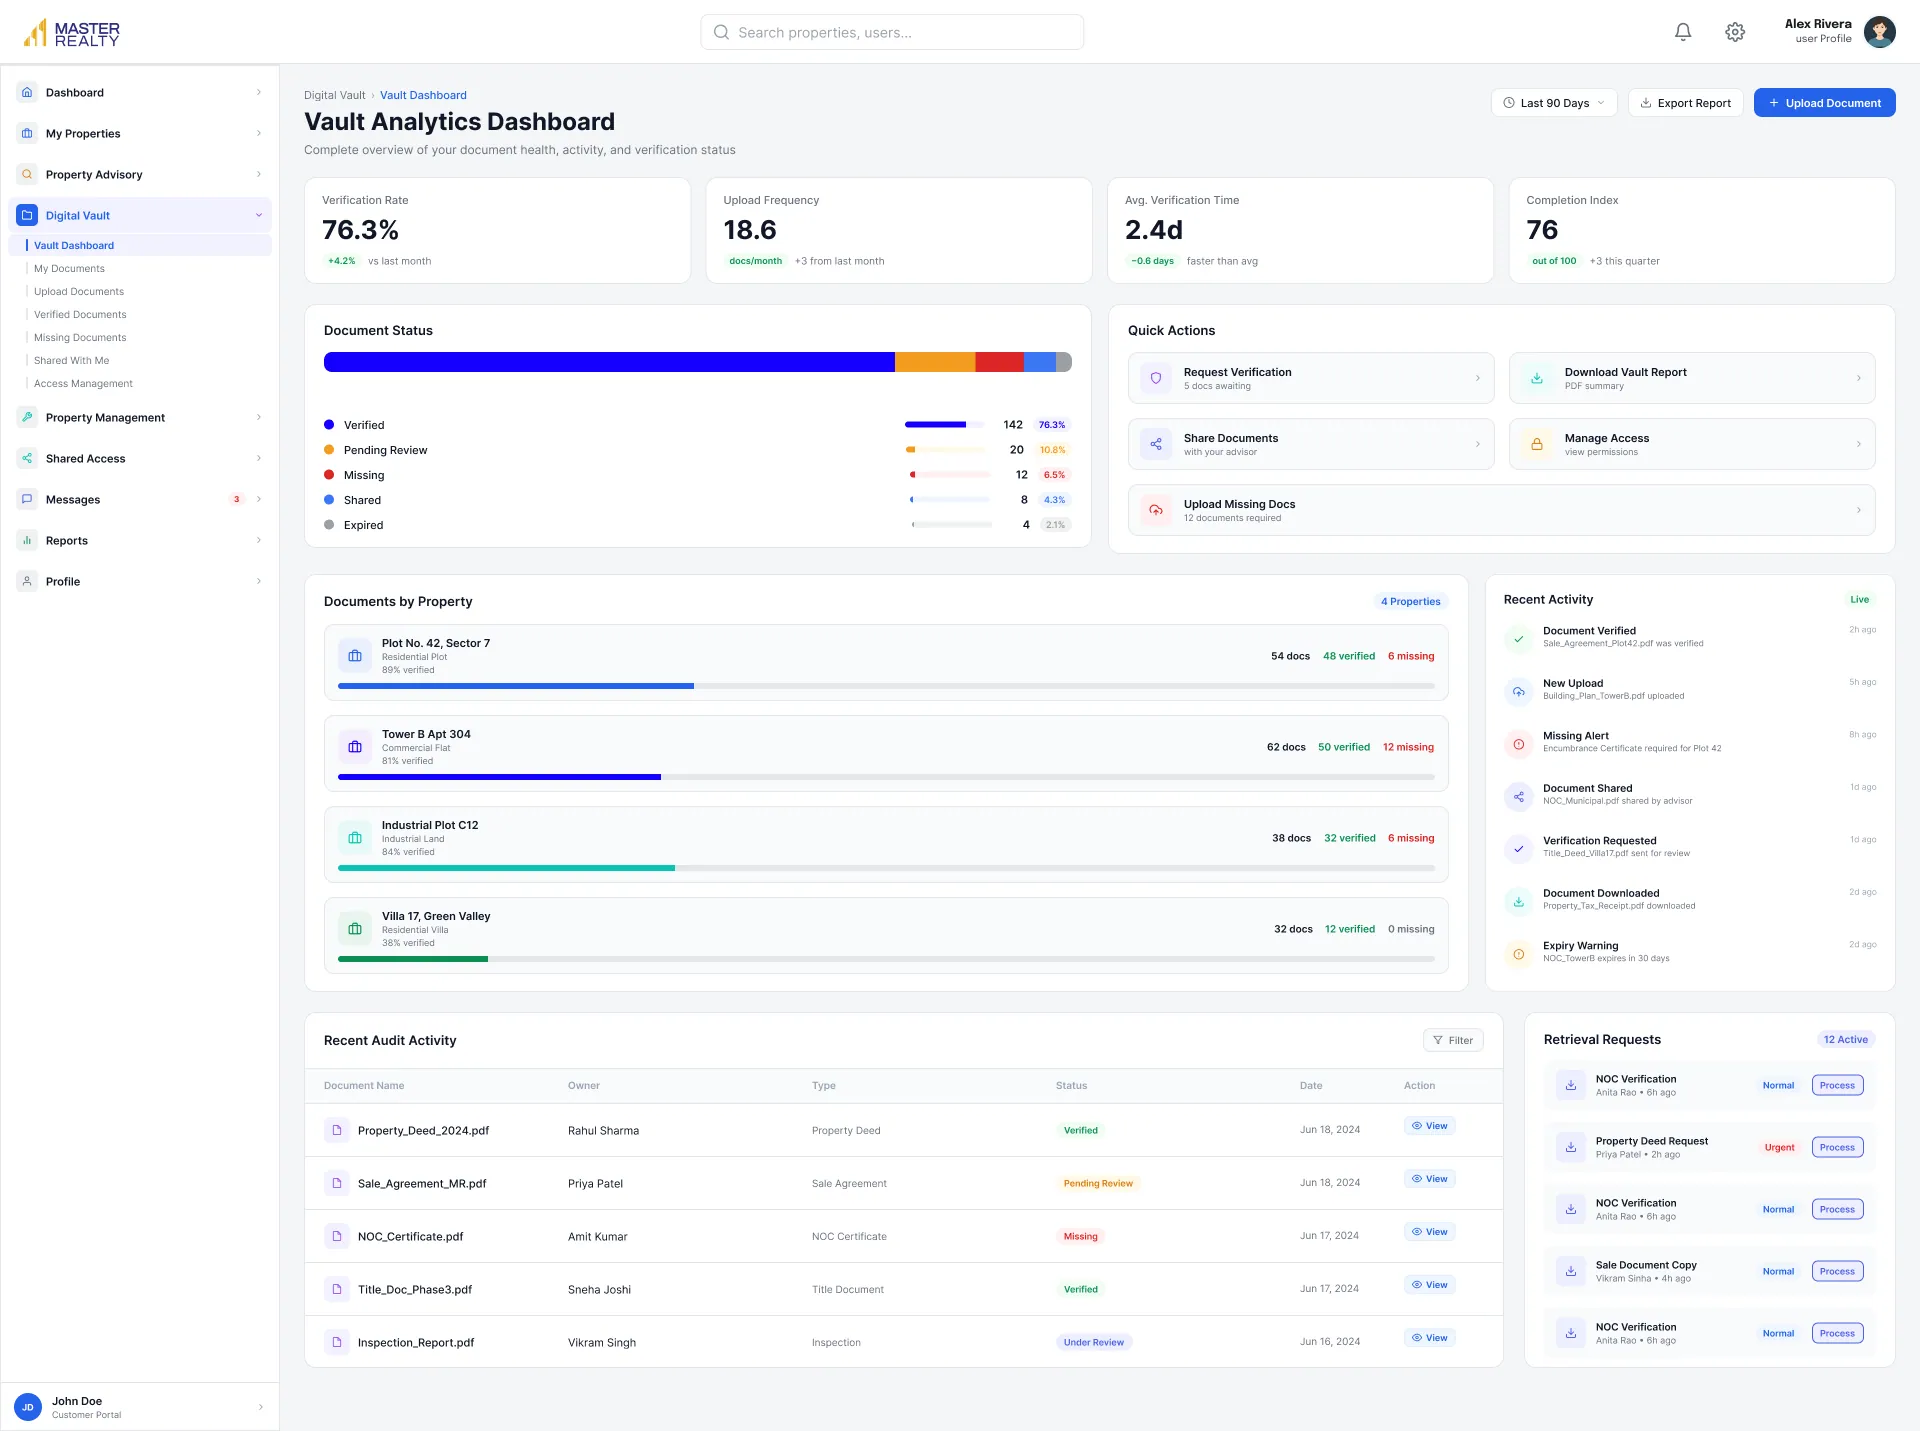
Task: Click the Plot No. 42 building icon
Action: point(355,656)
